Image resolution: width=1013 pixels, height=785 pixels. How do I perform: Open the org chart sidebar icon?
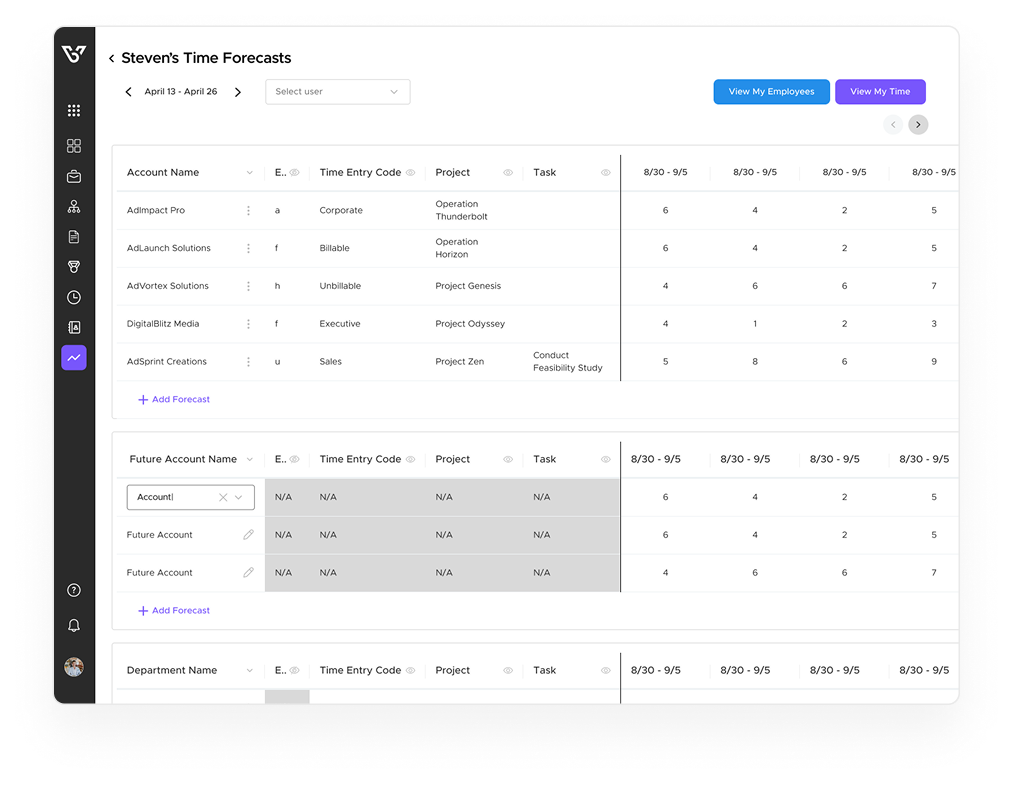[74, 207]
